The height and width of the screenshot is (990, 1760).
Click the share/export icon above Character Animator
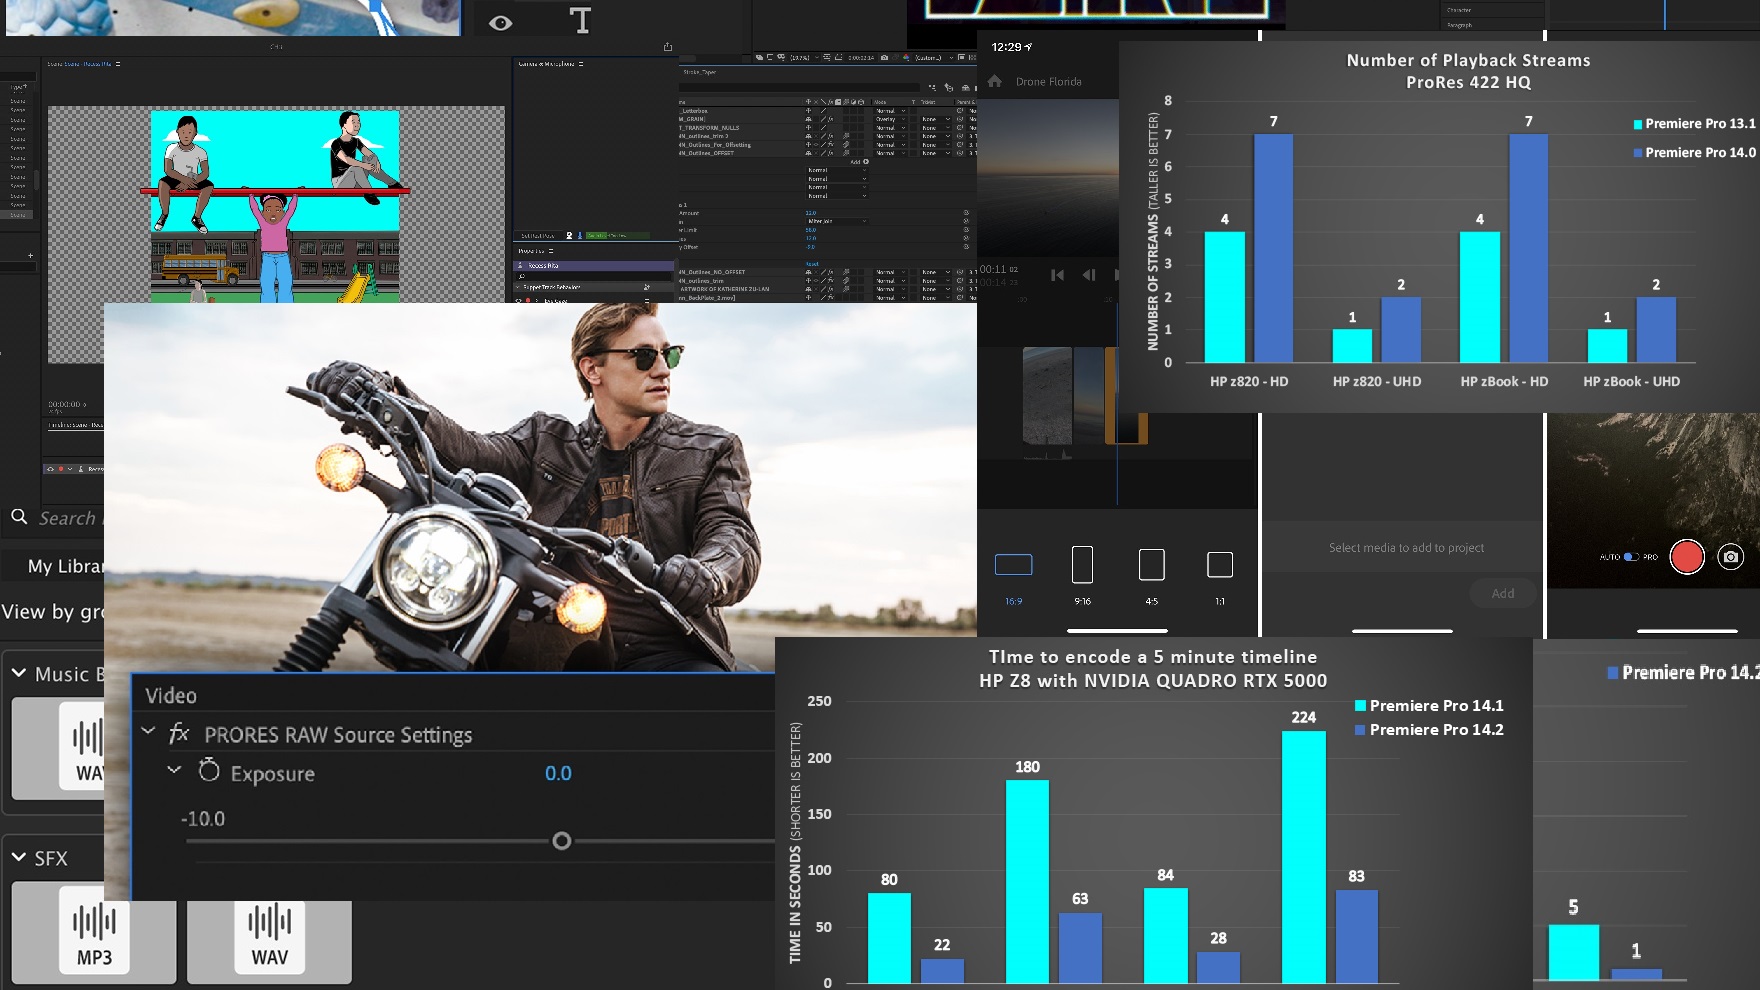[x=668, y=47]
